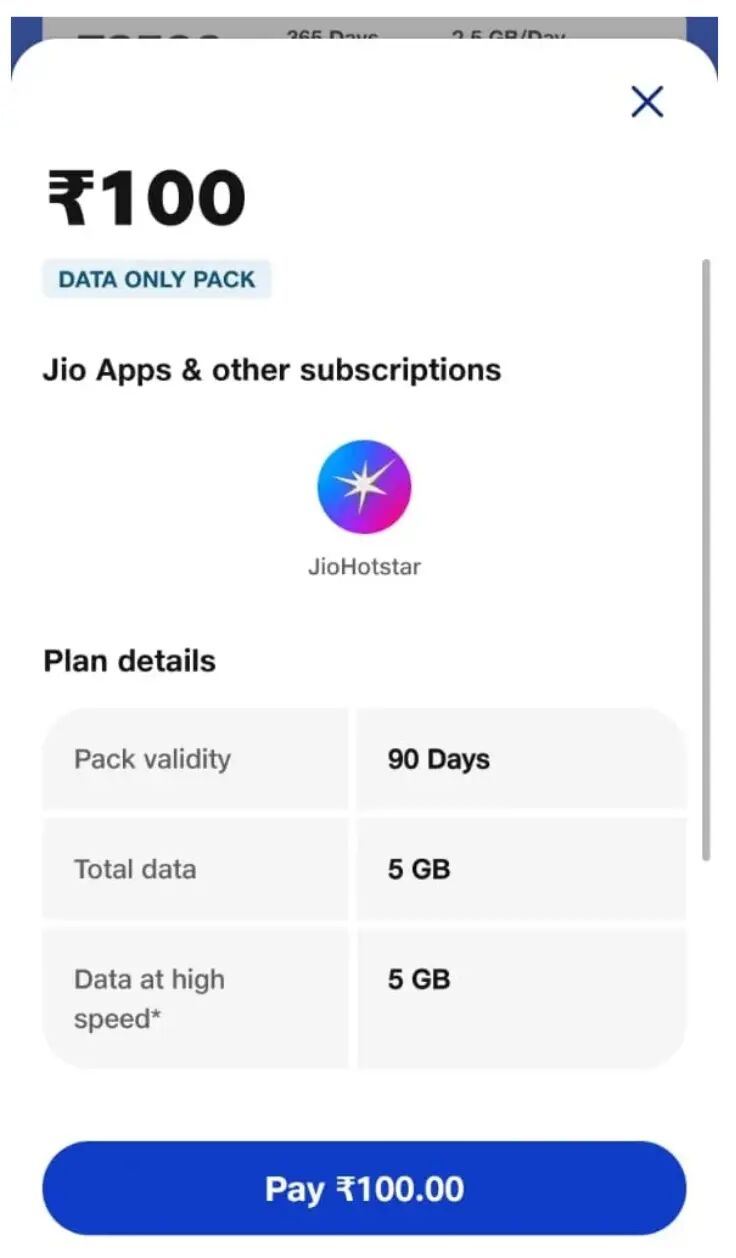Select the 90 Days validity value

tap(439, 759)
